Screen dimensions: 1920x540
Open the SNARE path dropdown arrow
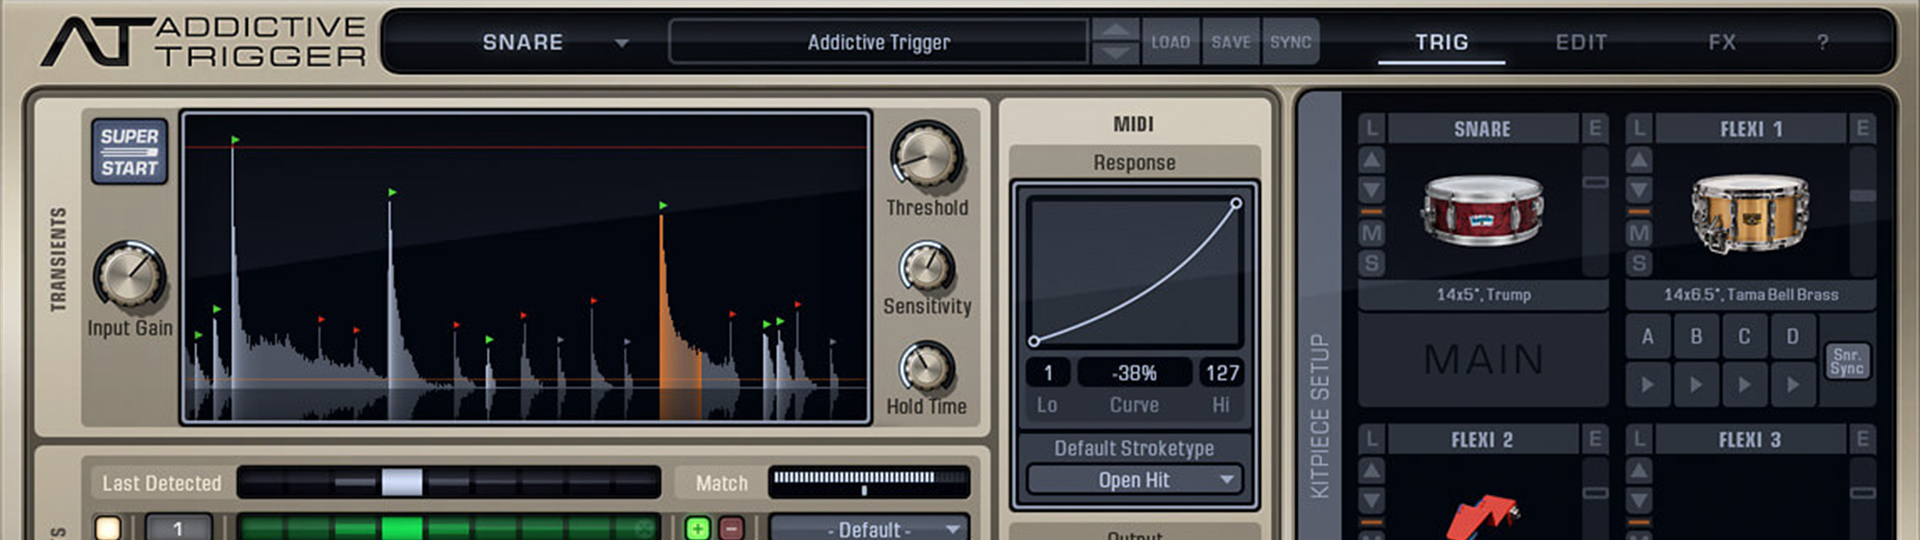(622, 43)
